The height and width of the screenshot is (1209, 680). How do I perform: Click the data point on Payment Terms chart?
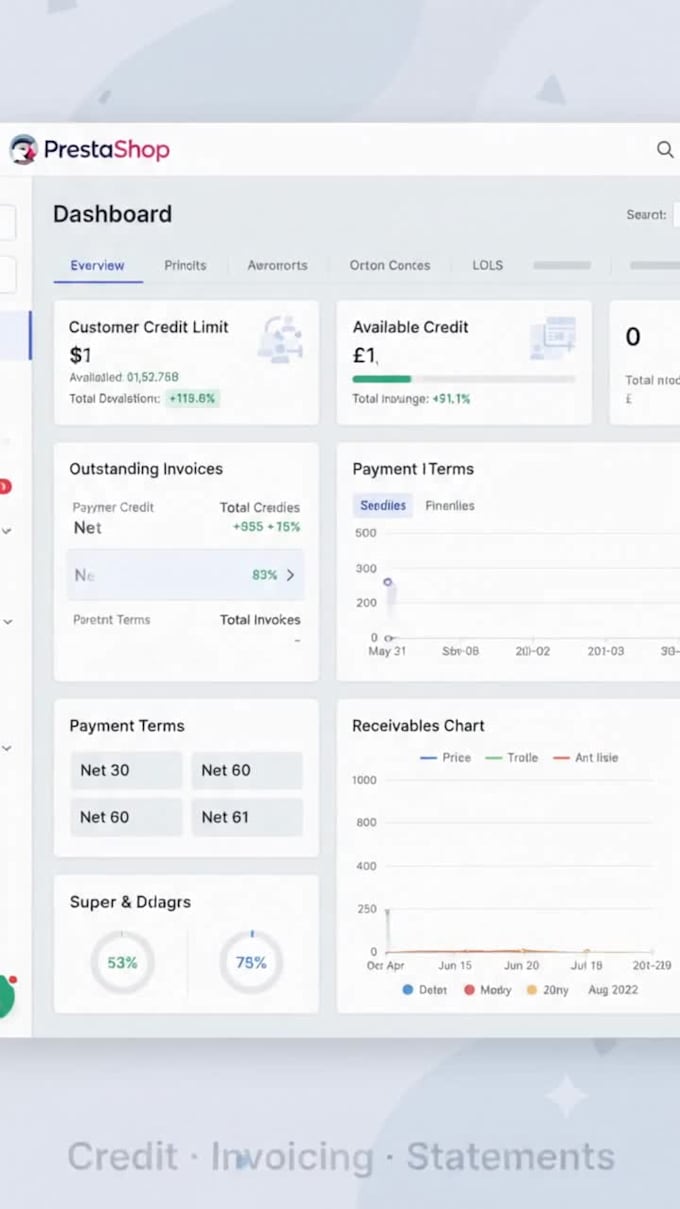[388, 582]
